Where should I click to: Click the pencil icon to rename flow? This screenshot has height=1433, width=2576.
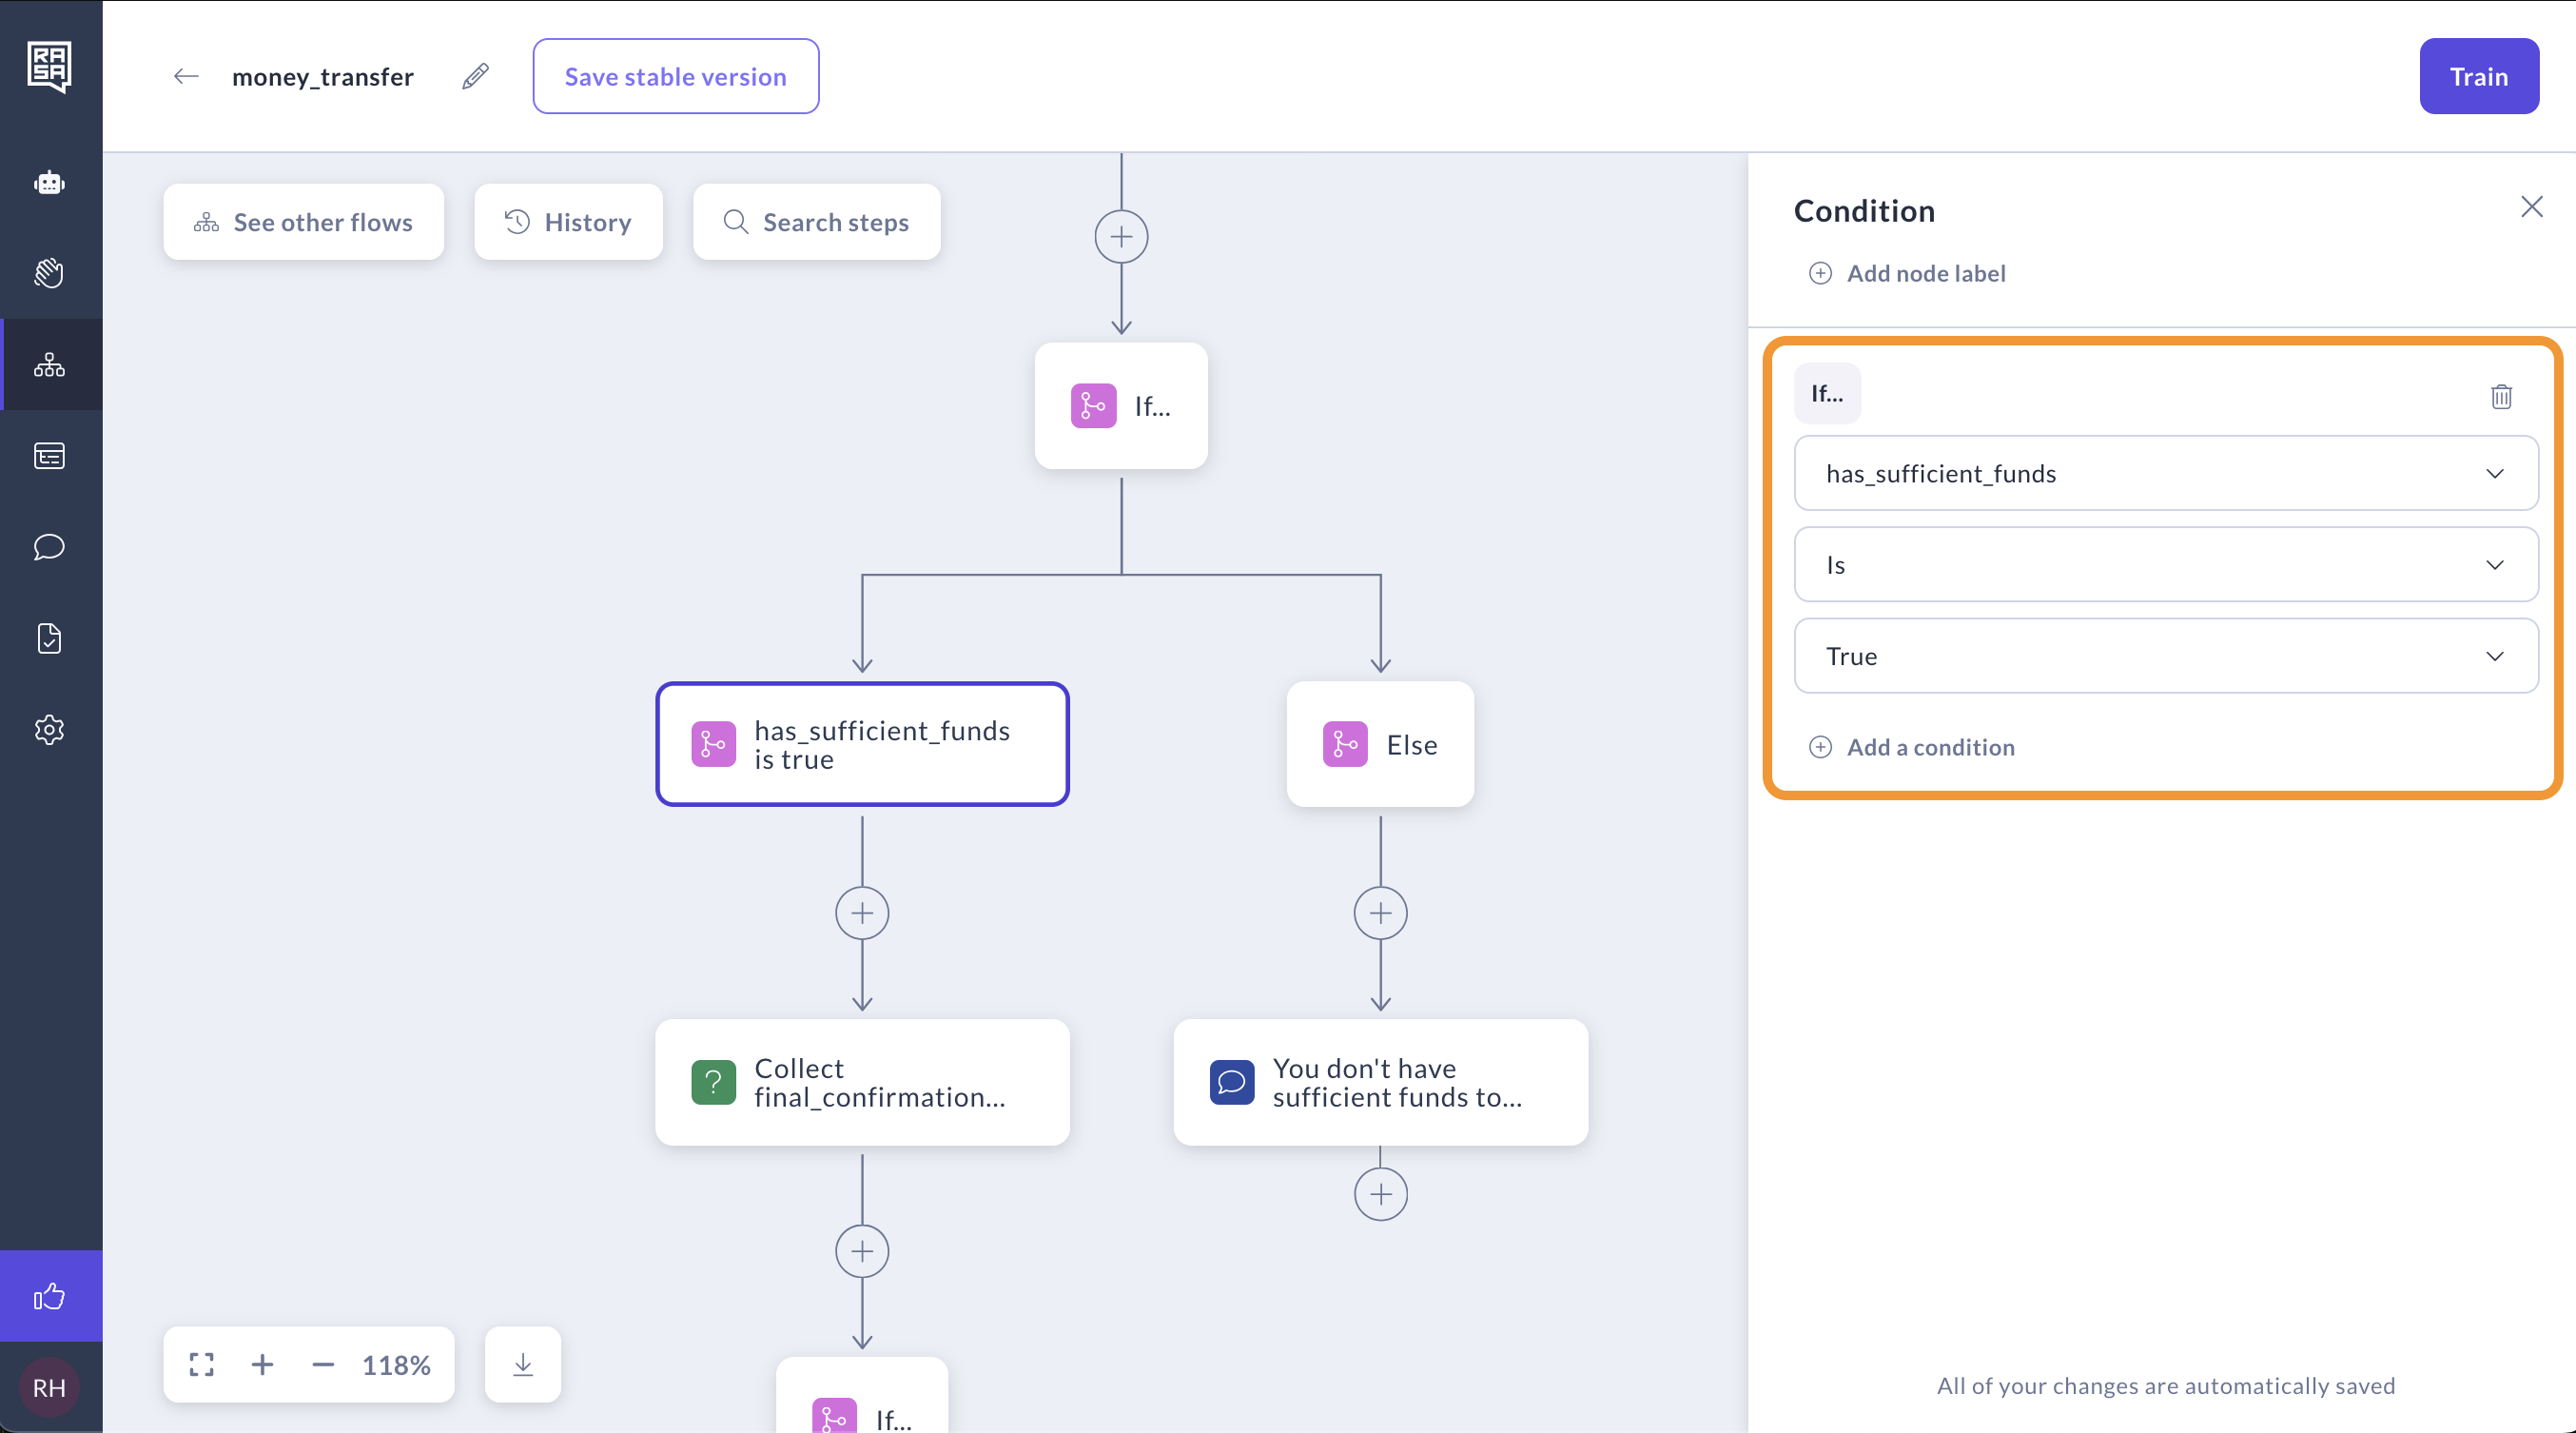pyautogui.click(x=476, y=76)
